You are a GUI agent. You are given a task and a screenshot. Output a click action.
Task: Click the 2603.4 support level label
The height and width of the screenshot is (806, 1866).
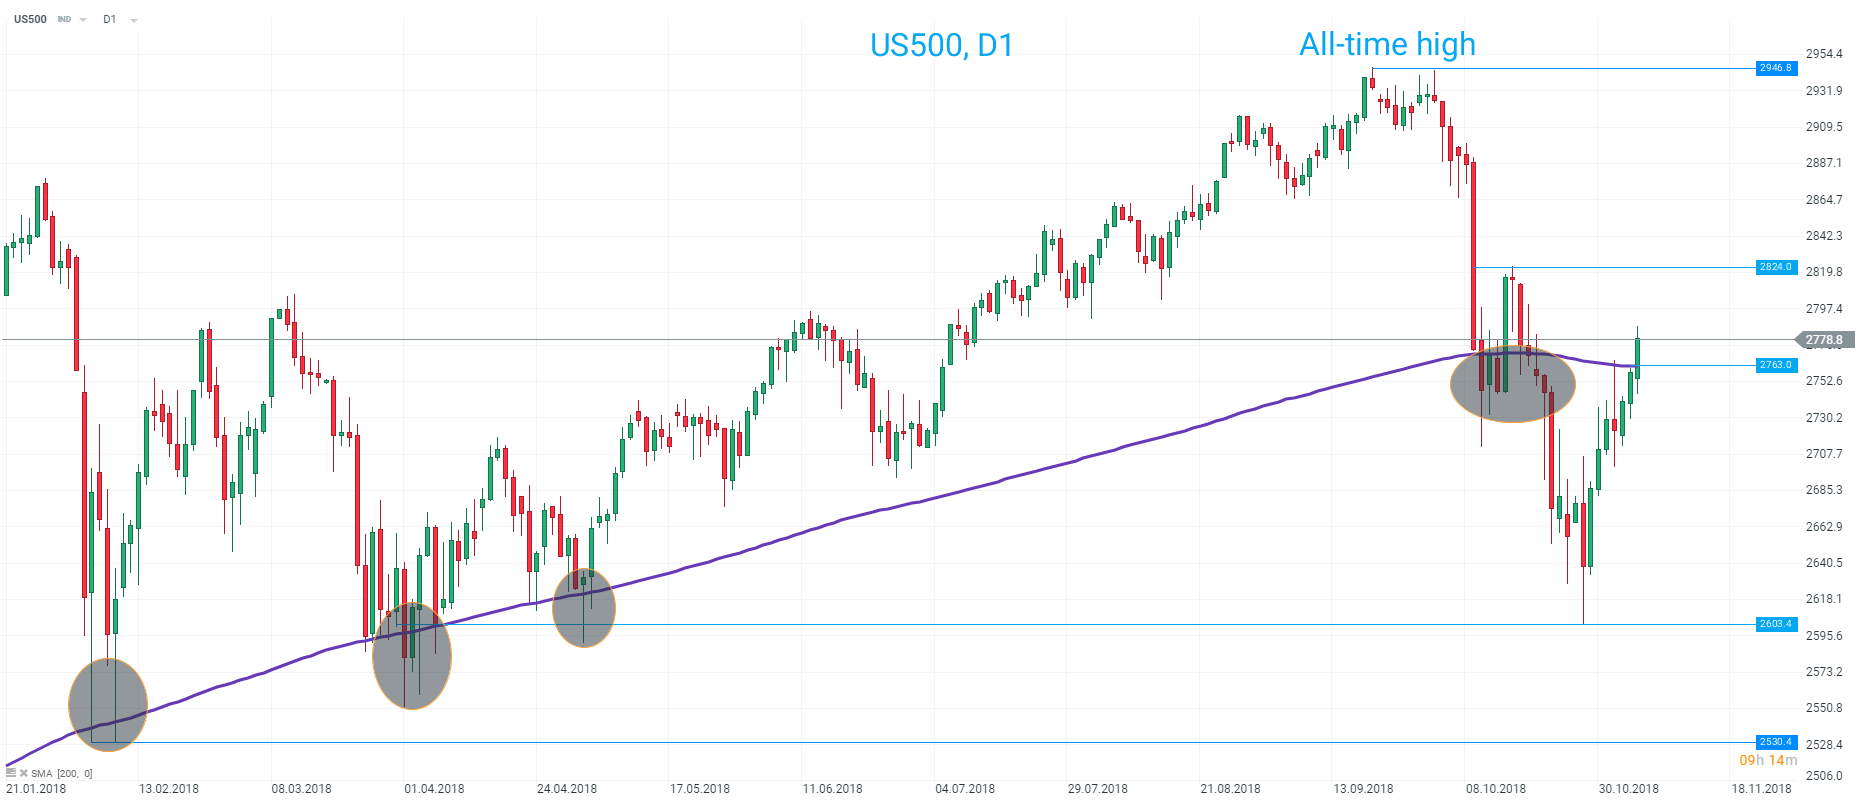pos(1776,624)
